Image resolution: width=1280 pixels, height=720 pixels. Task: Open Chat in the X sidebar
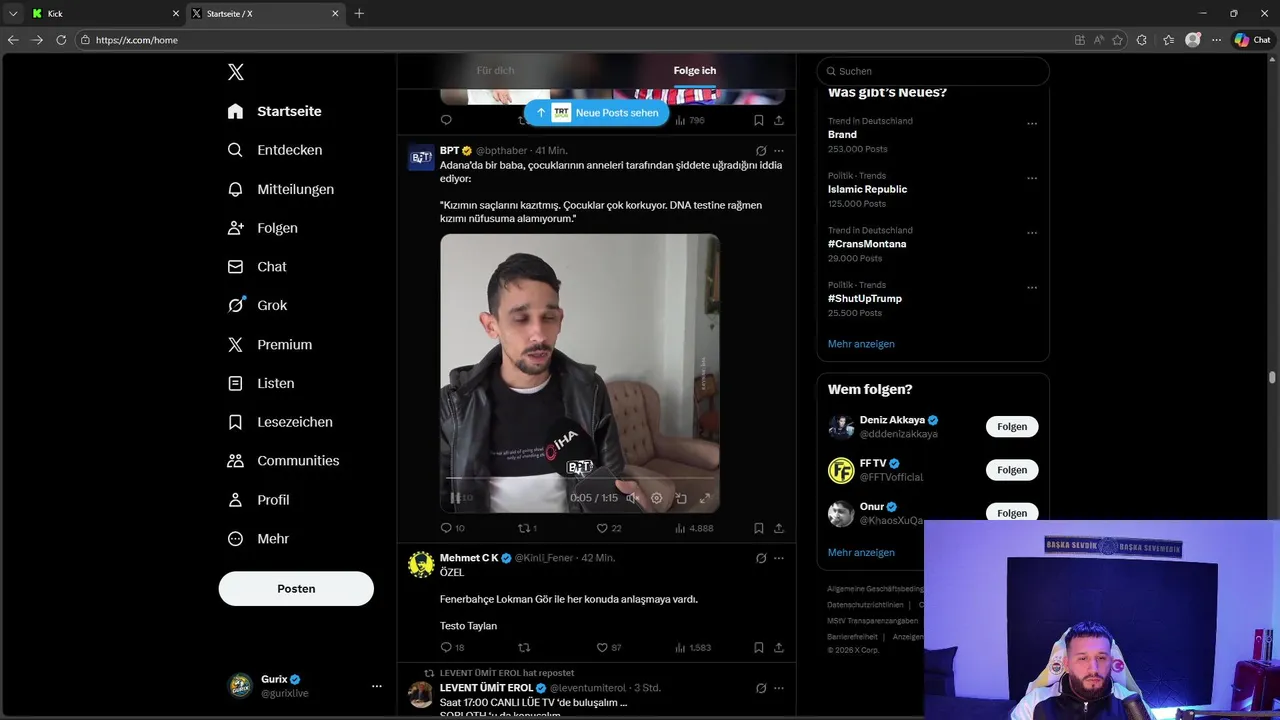click(x=257, y=267)
